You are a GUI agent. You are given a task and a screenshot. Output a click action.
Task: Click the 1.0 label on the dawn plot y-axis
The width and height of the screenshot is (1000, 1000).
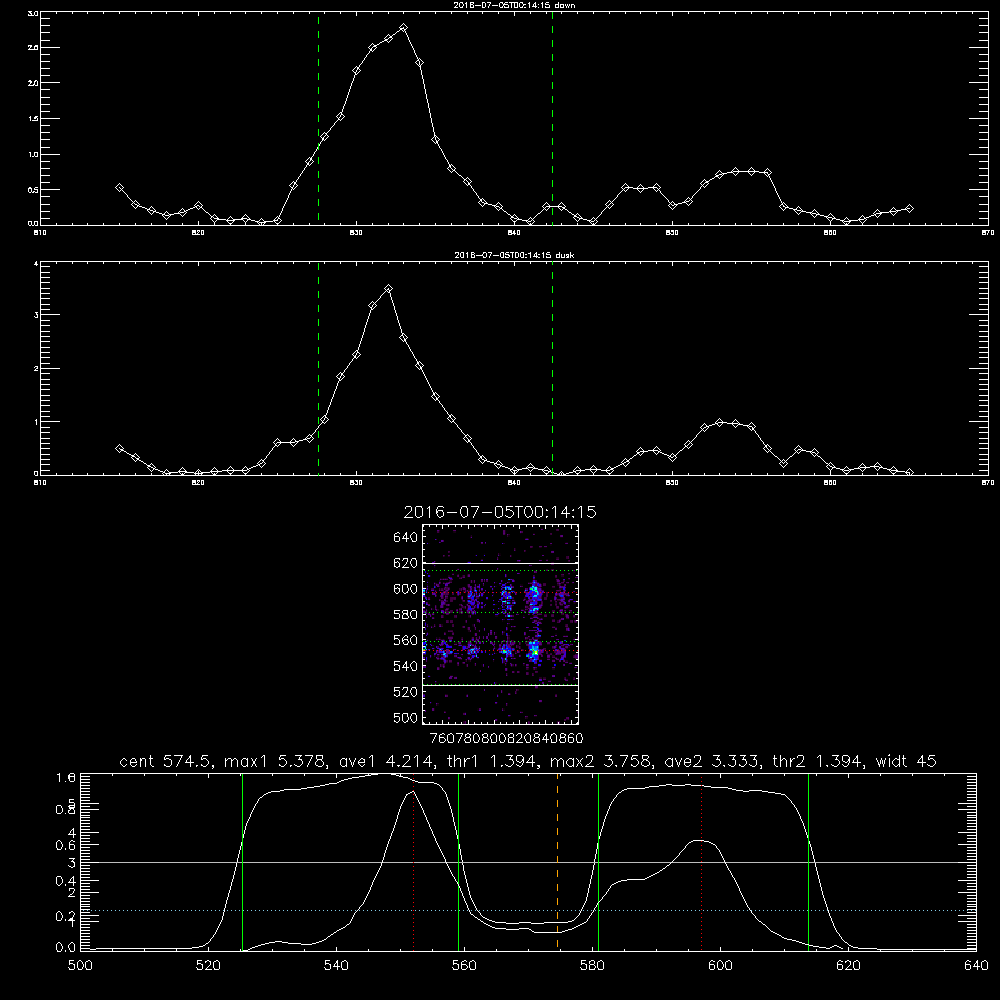point(33,154)
